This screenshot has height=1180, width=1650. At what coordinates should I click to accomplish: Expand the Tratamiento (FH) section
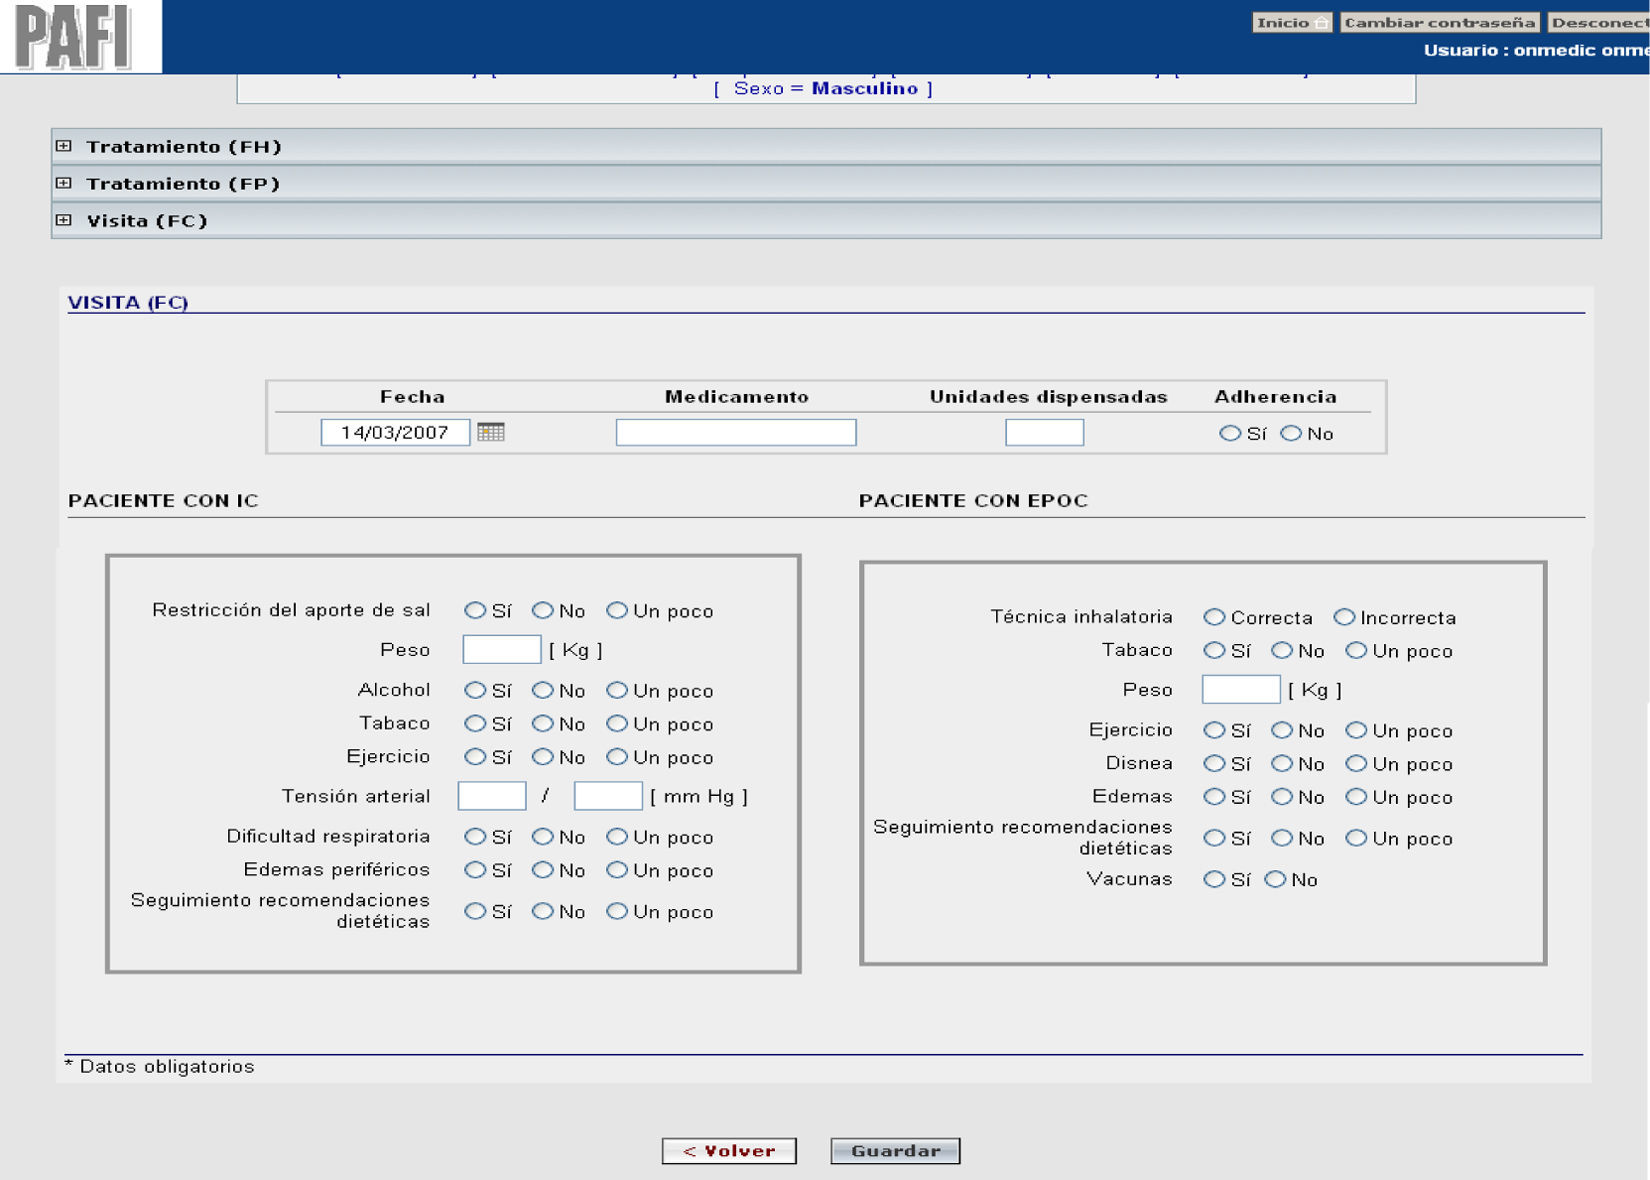click(64, 146)
